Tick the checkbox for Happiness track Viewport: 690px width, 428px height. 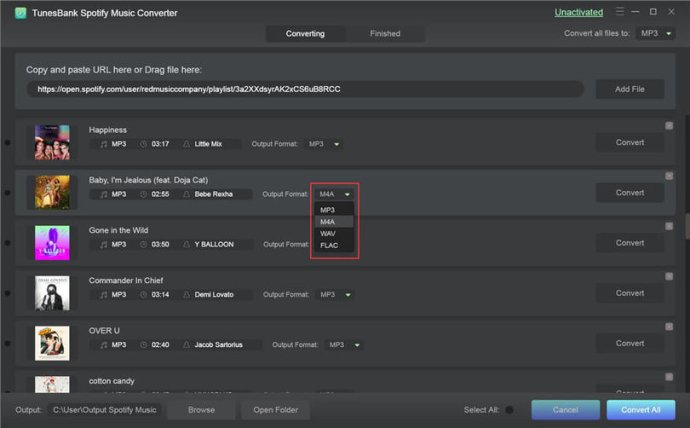(x=669, y=126)
